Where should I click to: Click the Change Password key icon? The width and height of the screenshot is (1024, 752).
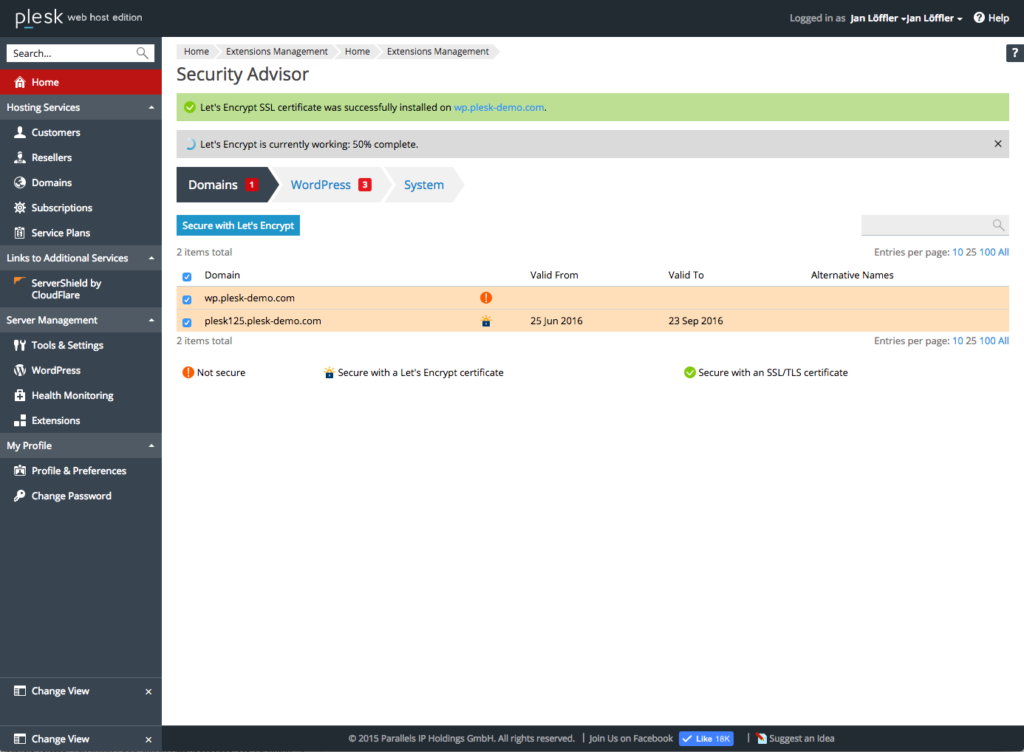[20, 496]
